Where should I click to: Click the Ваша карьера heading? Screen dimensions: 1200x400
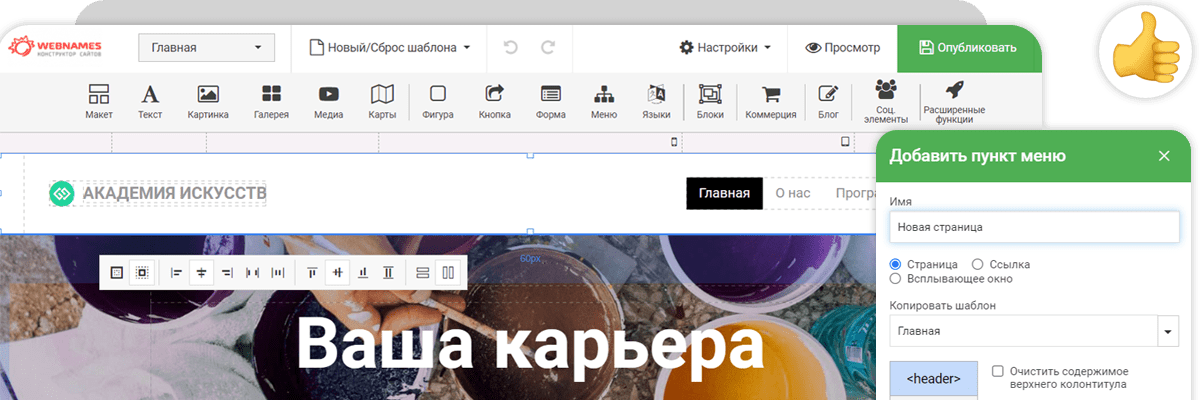pos(530,344)
